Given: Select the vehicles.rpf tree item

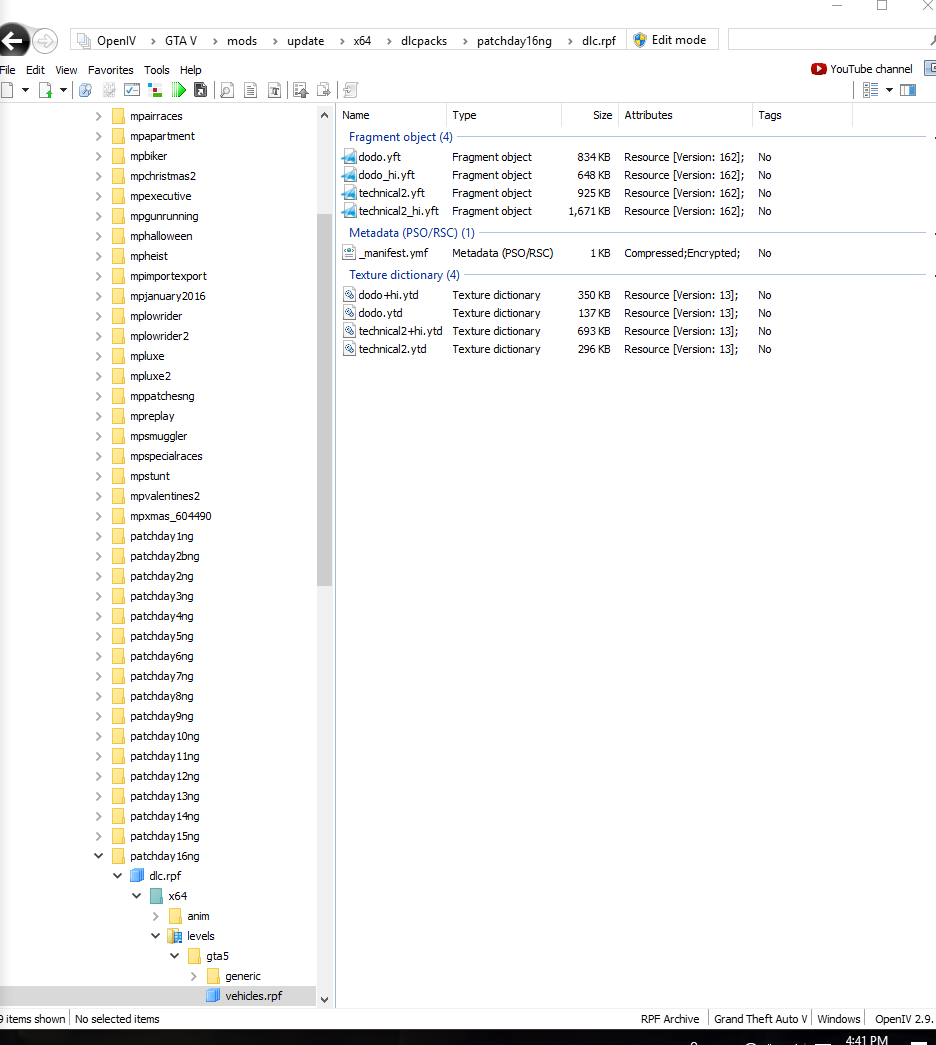Looking at the screenshot, I should 253,996.
